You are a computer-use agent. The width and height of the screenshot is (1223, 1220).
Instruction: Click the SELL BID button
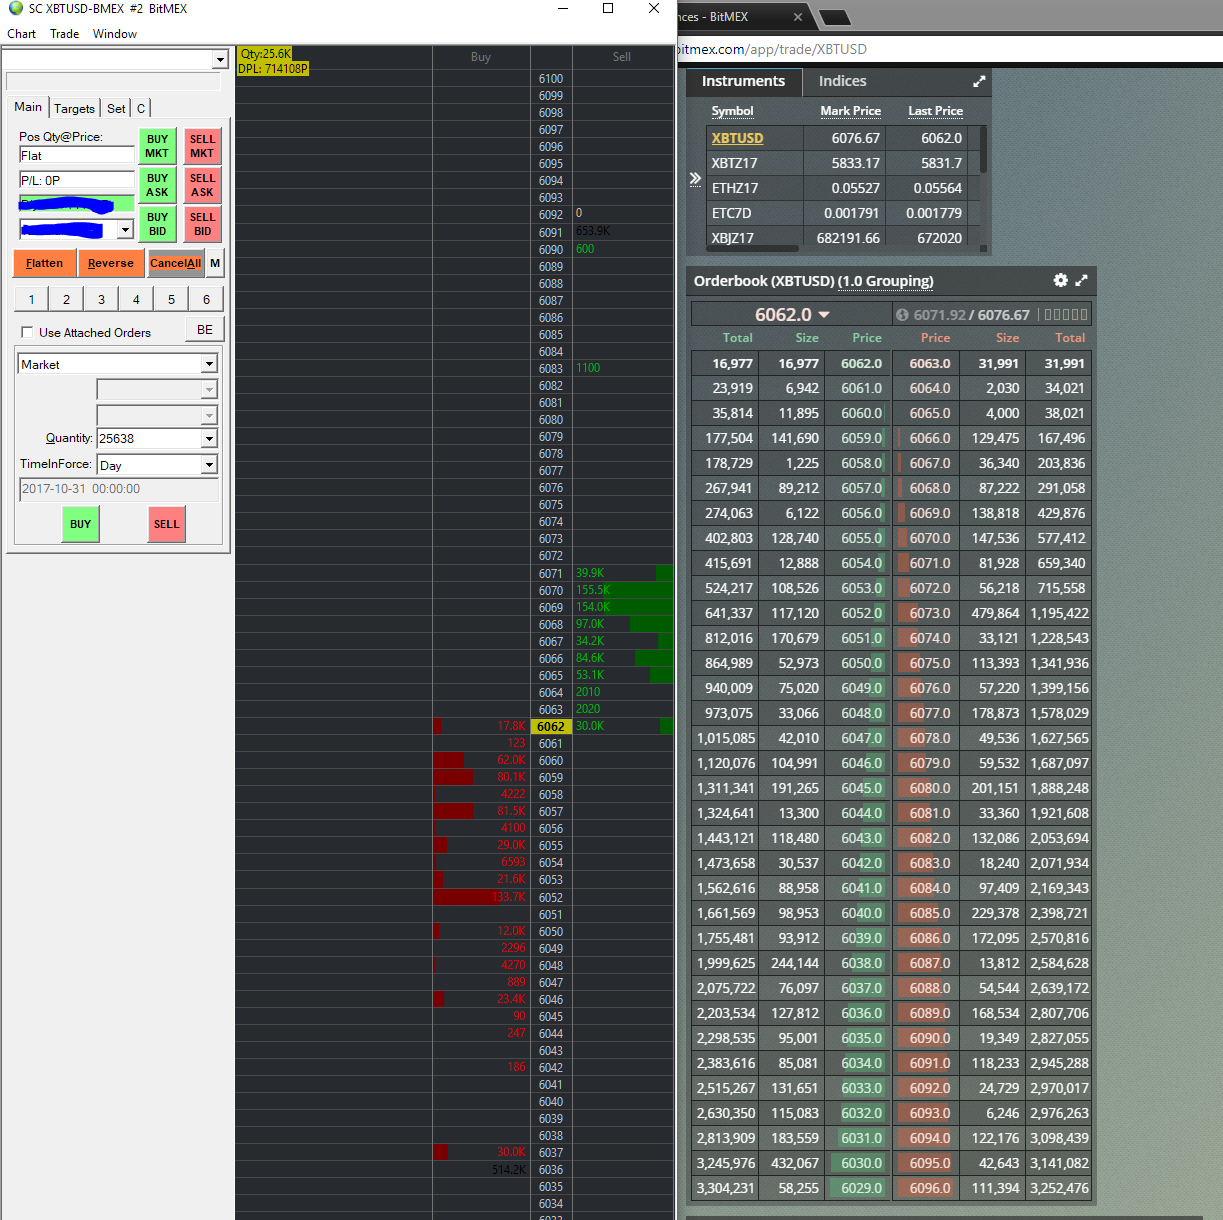click(202, 224)
